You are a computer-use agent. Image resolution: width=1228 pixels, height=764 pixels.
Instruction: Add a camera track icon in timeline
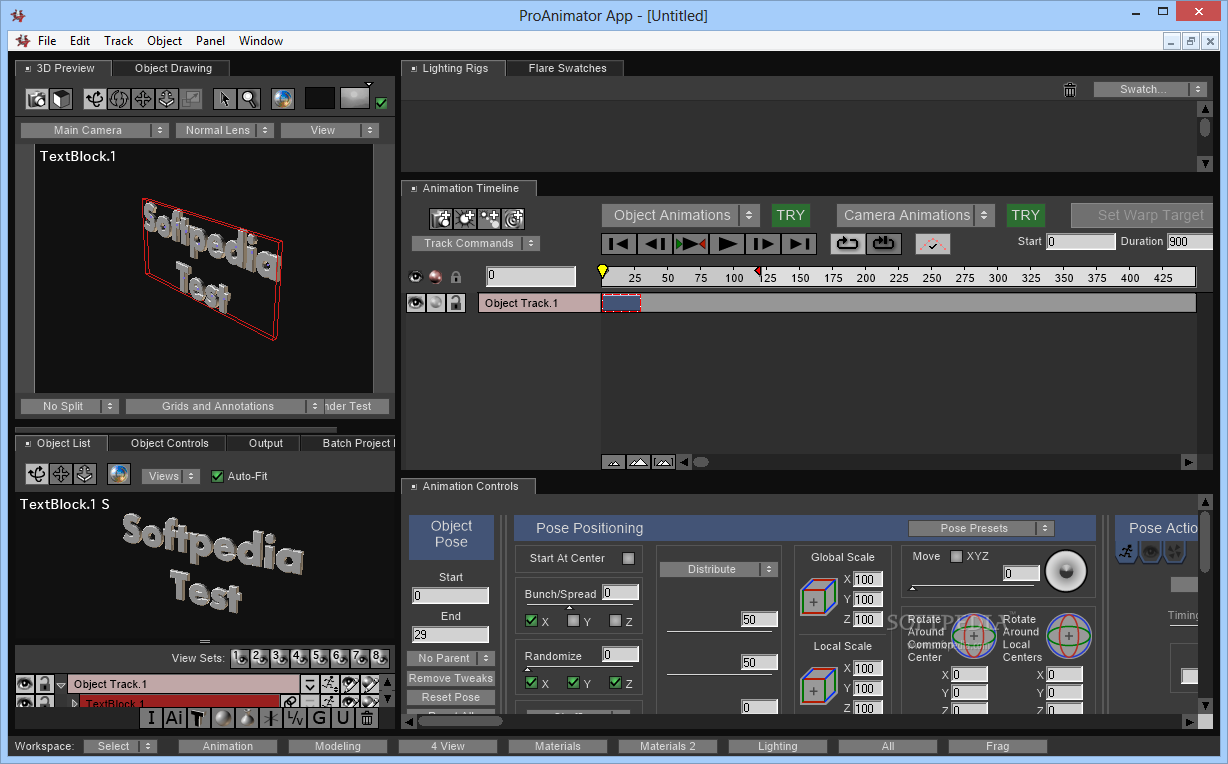point(441,218)
